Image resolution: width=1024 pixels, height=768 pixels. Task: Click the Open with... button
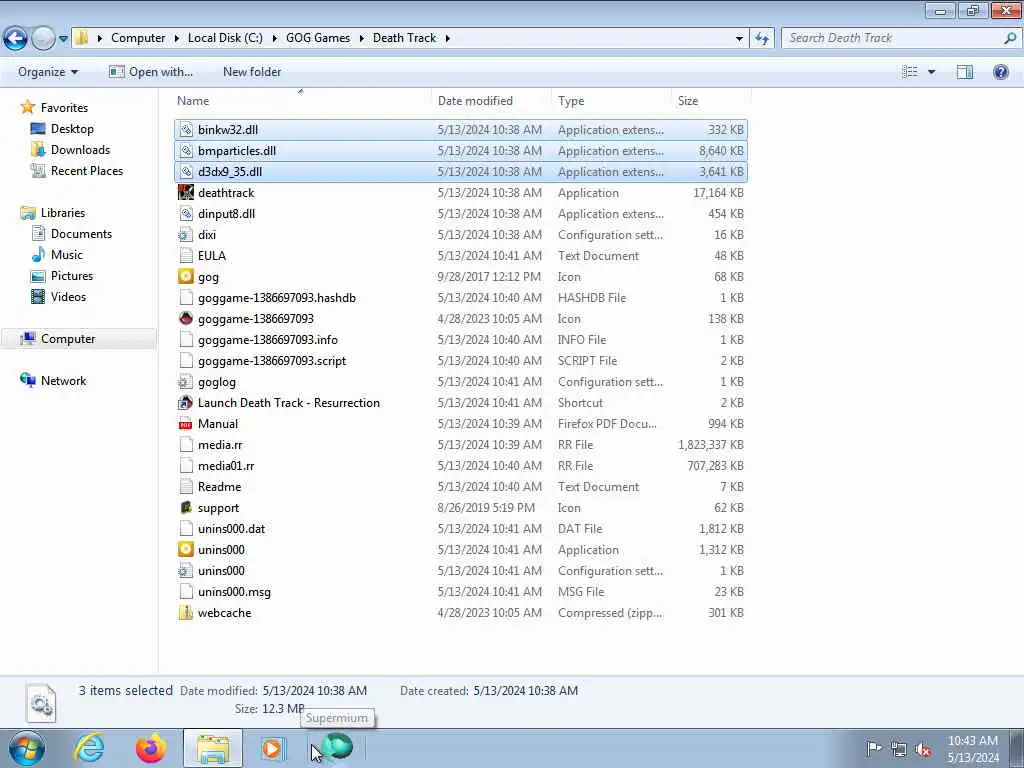coord(151,72)
